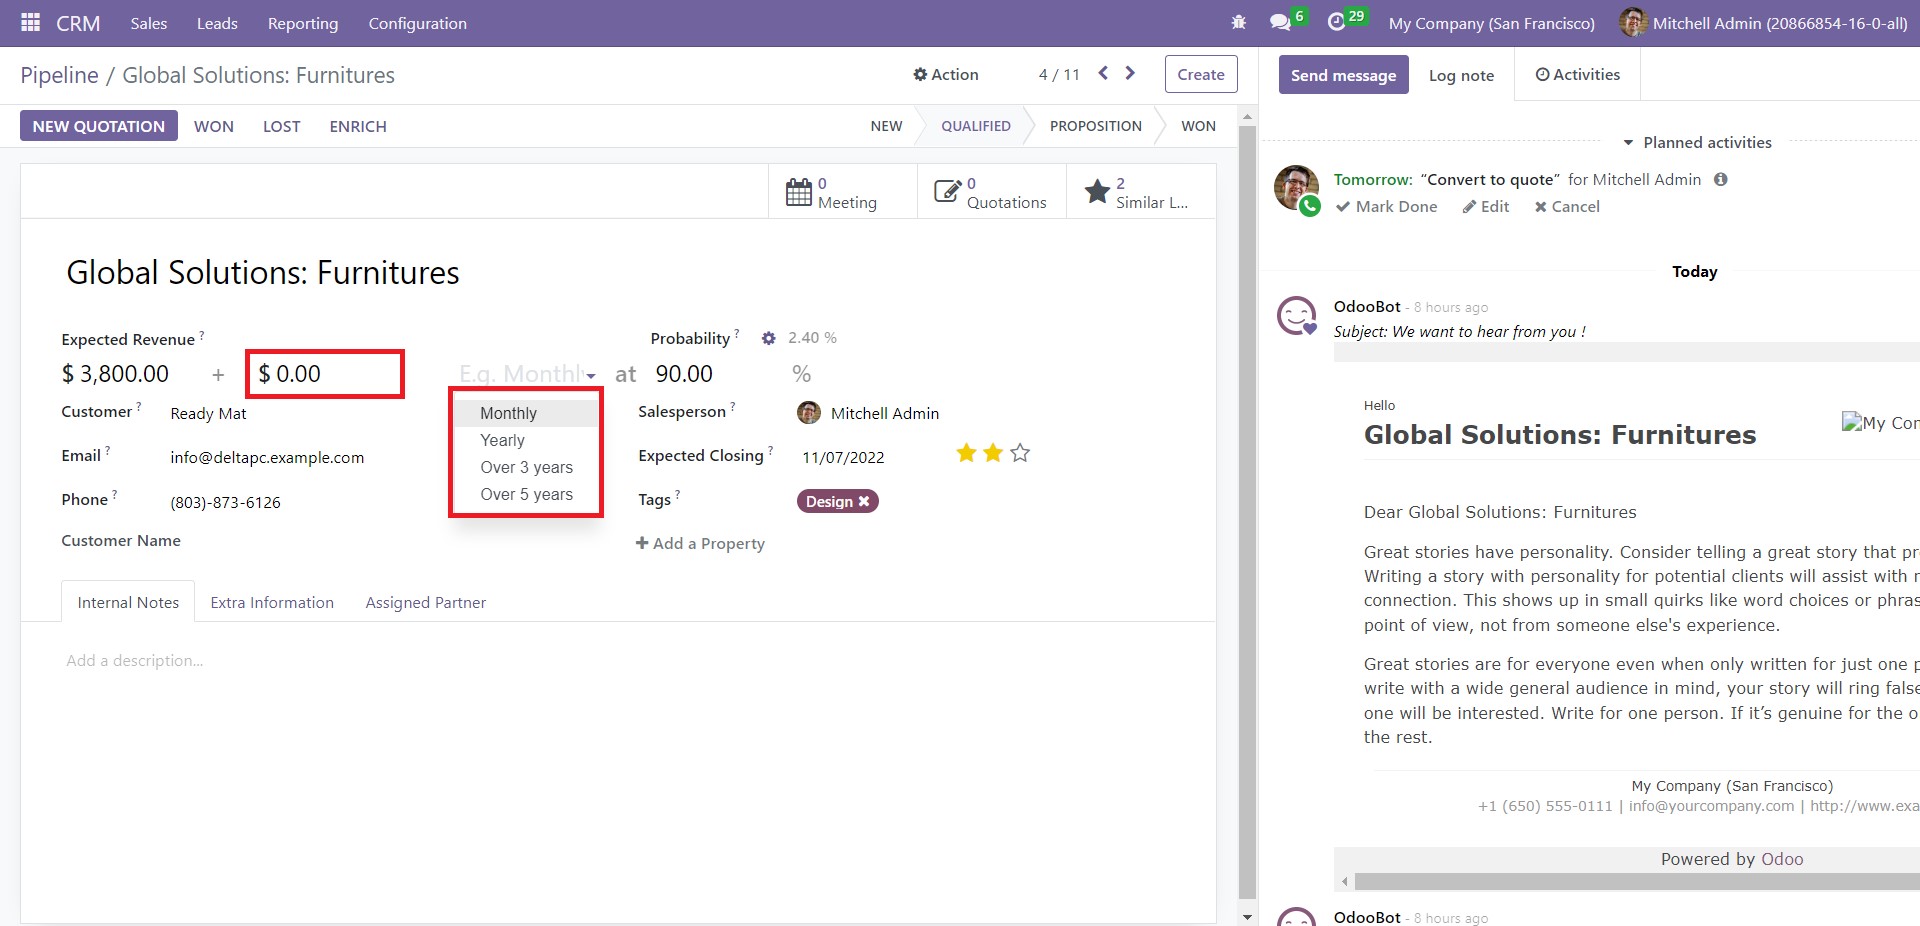Open the Configuration menu
Viewport: 1920px width, 926px height.
[417, 23]
